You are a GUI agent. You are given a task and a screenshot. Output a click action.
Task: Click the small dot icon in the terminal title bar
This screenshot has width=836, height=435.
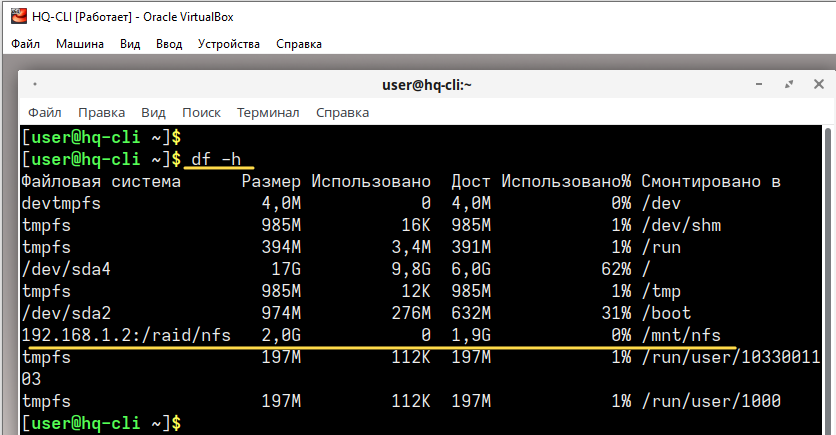pyautogui.click(x=35, y=84)
